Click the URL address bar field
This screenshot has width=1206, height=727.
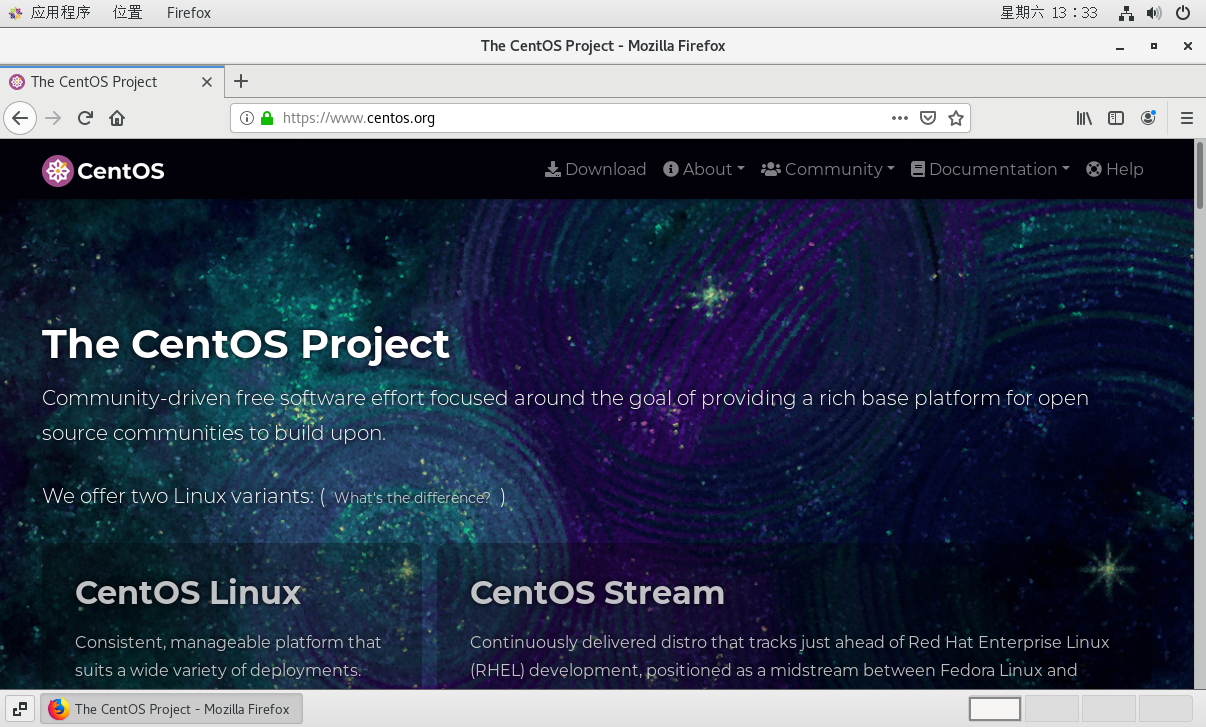[580, 118]
